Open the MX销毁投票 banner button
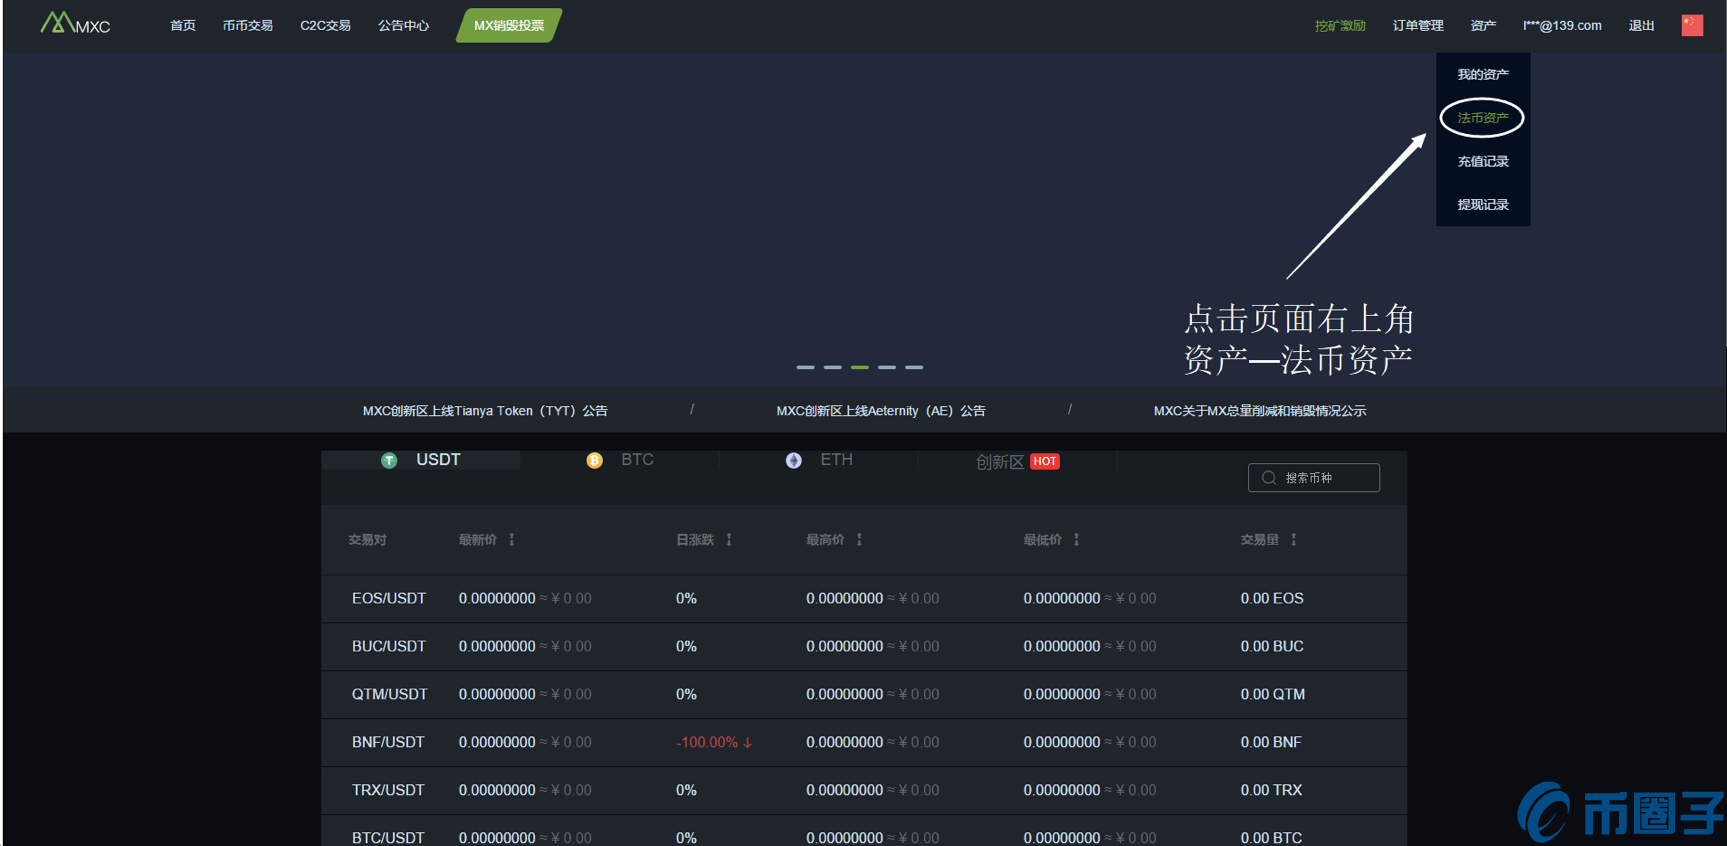The width and height of the screenshot is (1727, 846). click(509, 25)
